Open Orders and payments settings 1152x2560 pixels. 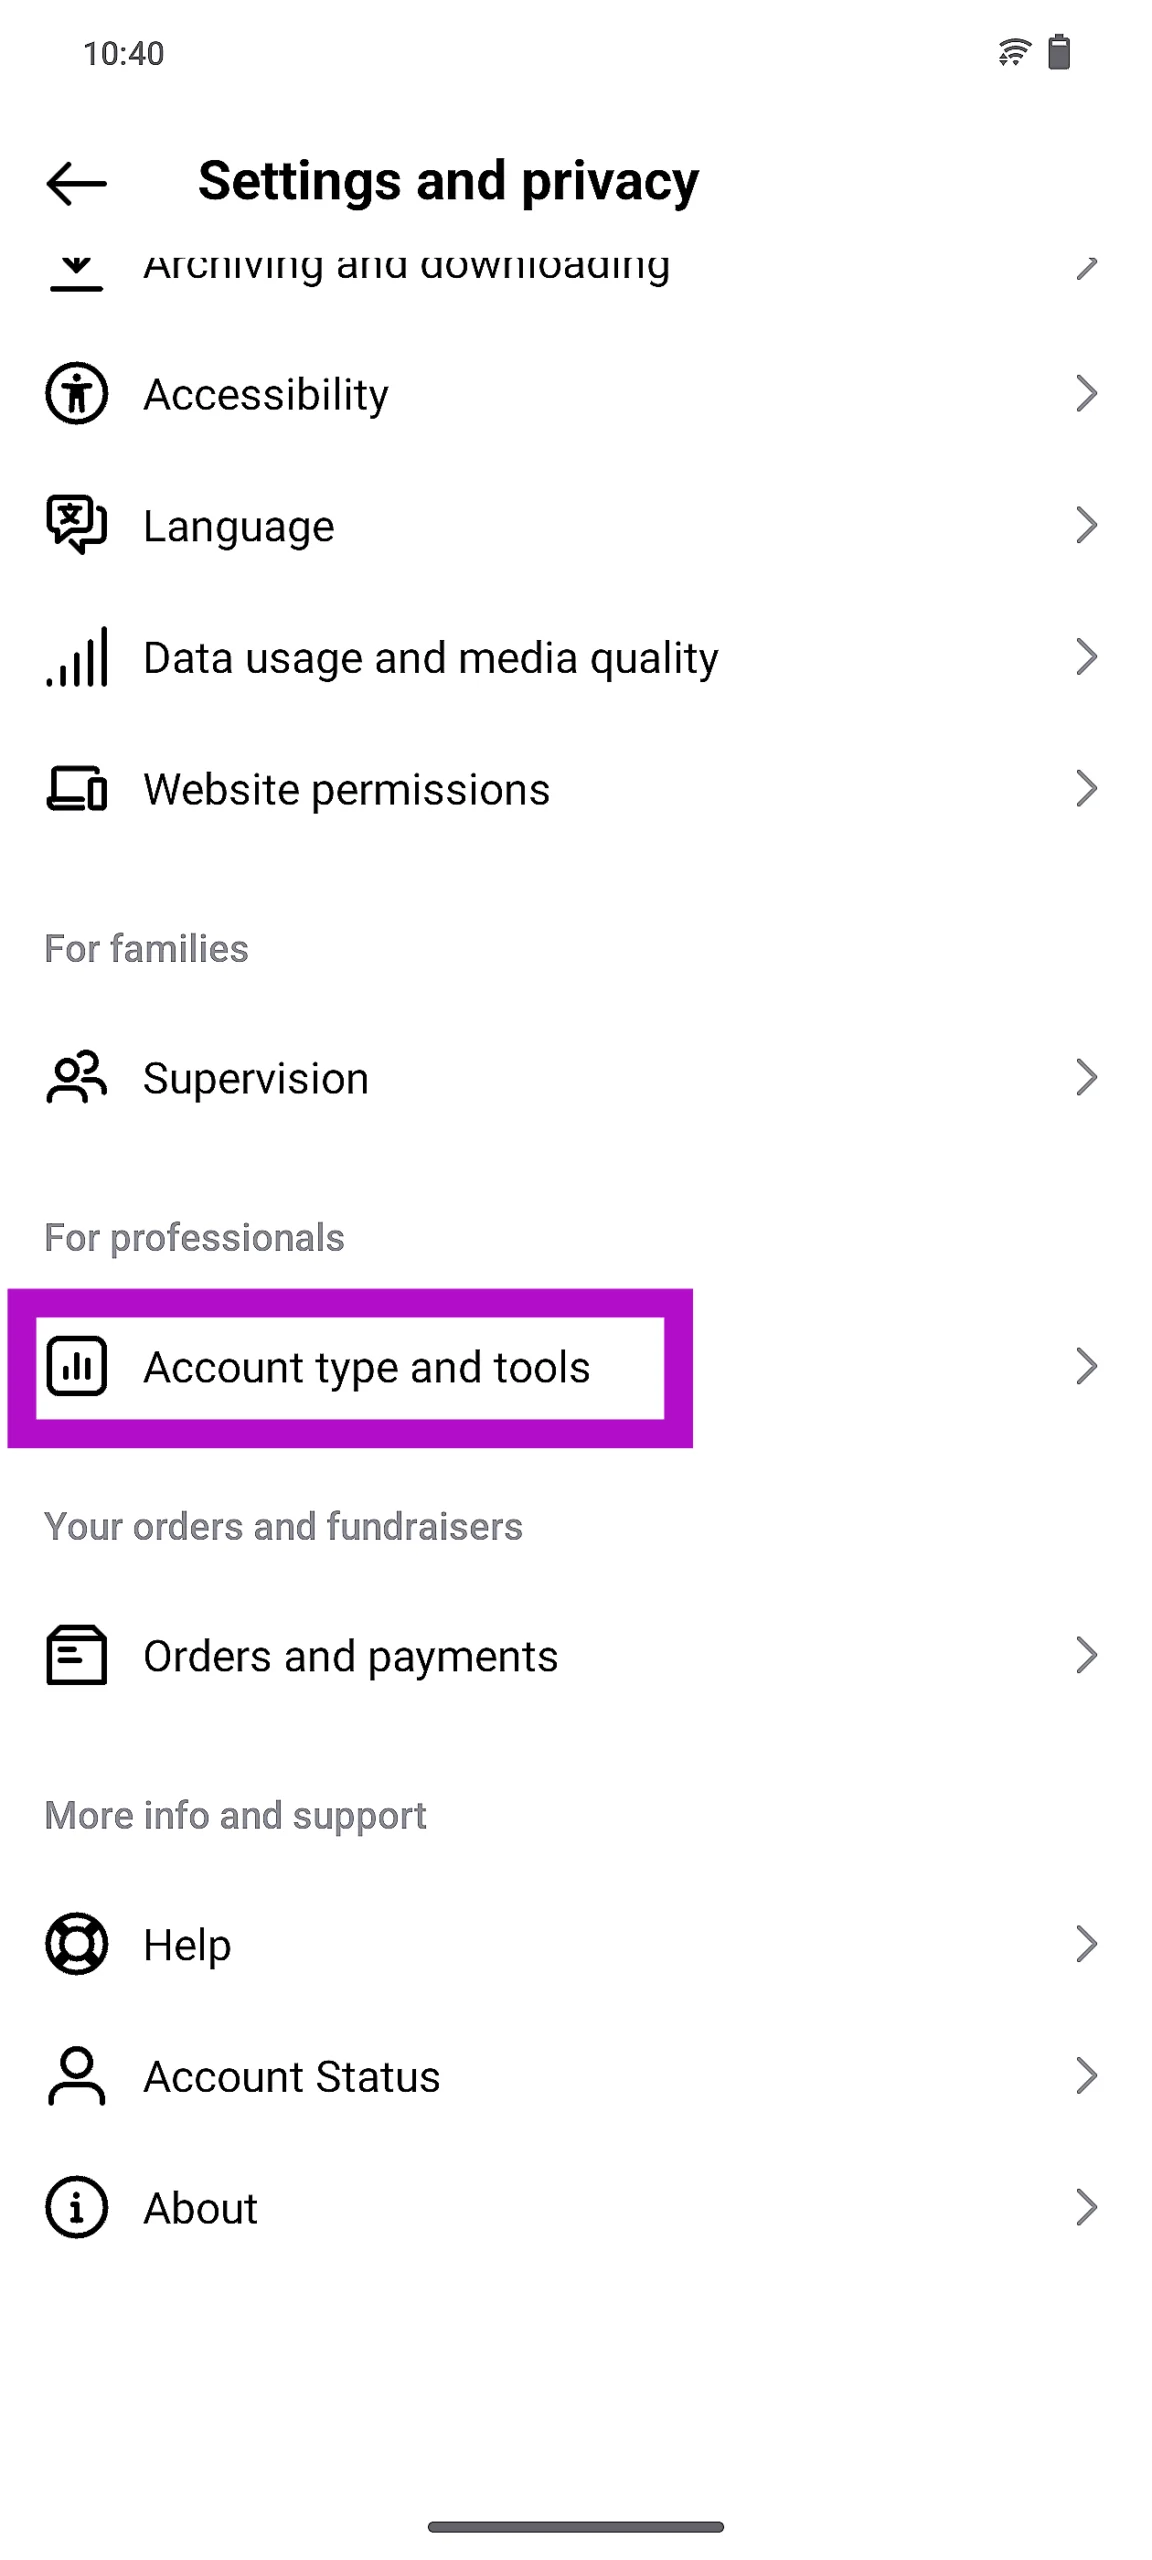click(x=350, y=1656)
